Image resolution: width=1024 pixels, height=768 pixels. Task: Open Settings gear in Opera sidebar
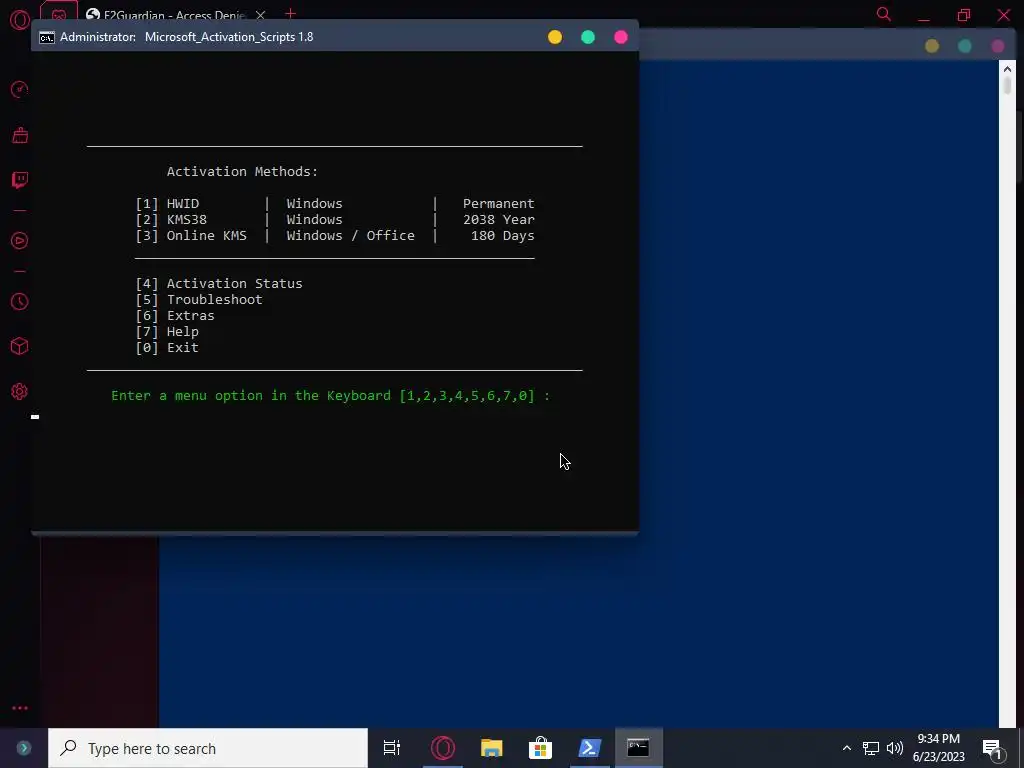[20, 391]
